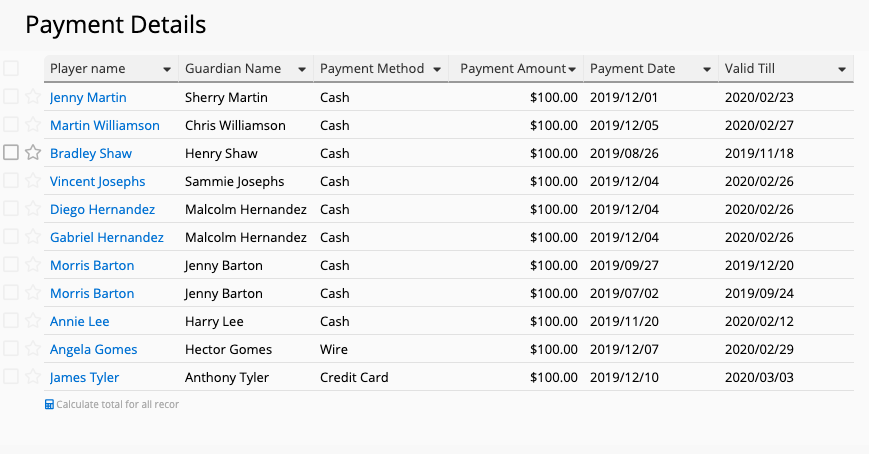Click valid till date 2020/03/03
This screenshot has width=869, height=454.
759,378
